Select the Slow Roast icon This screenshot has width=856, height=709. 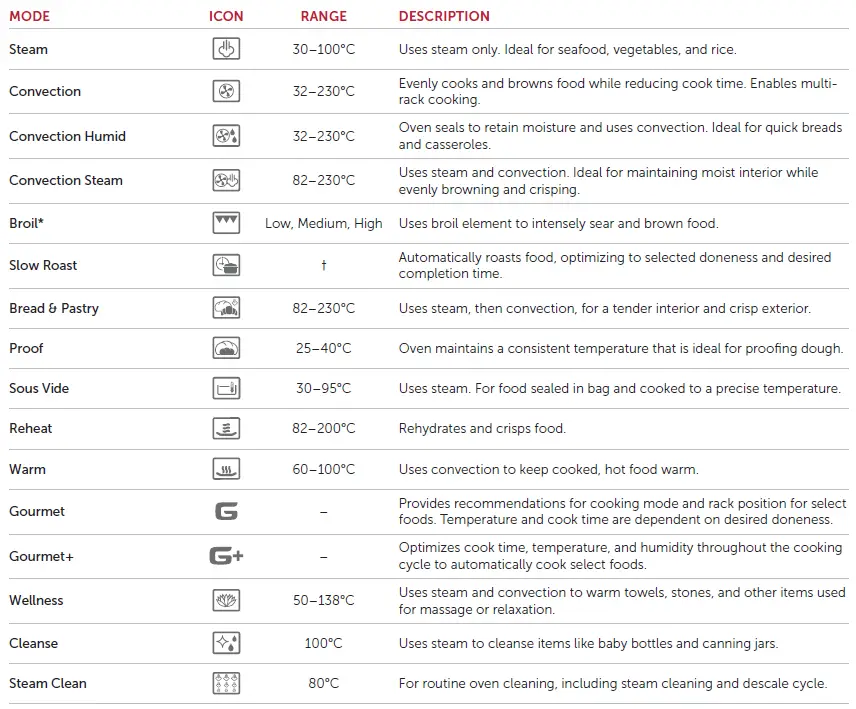(226, 265)
